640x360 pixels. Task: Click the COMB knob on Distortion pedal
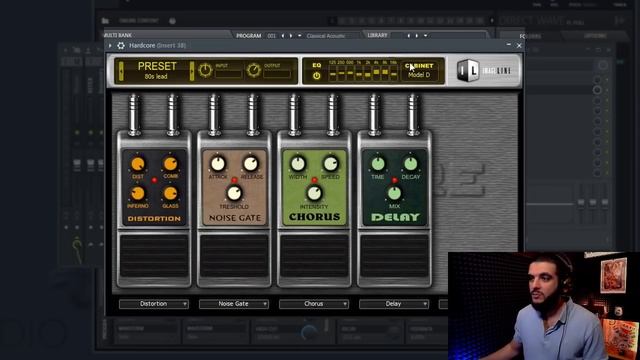pos(170,164)
